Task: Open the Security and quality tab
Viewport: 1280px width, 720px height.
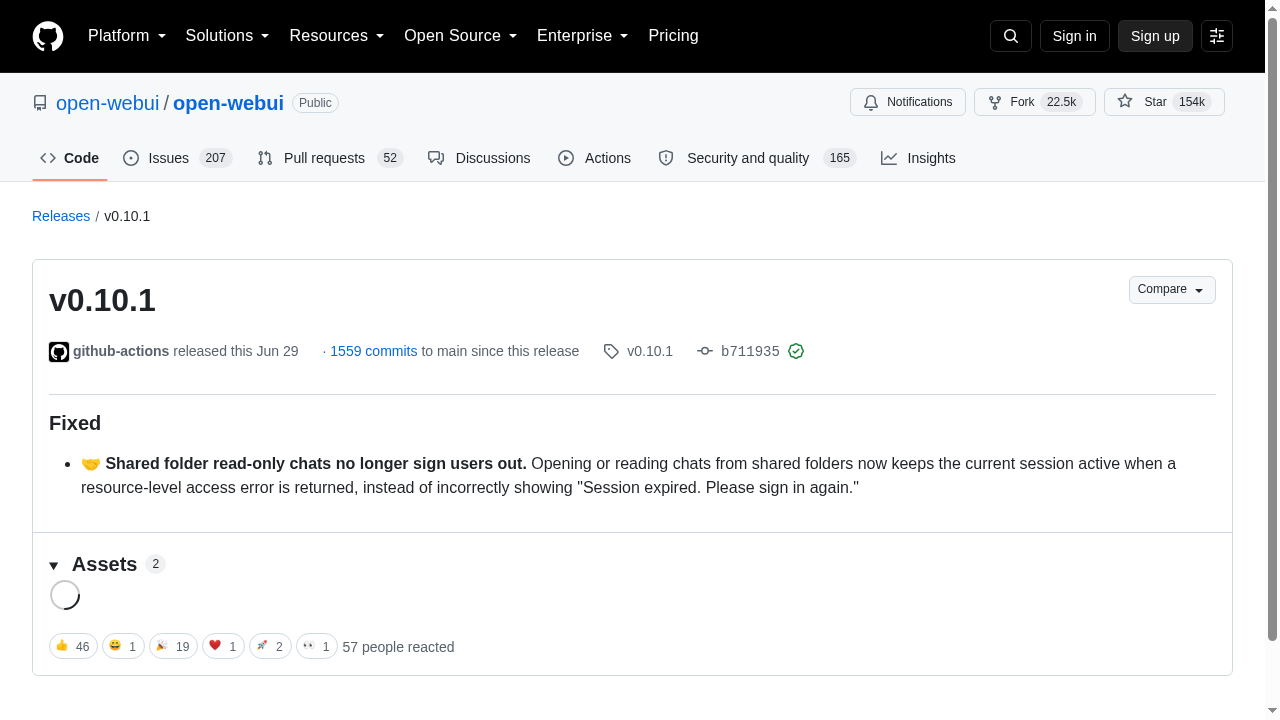Action: pos(757,158)
